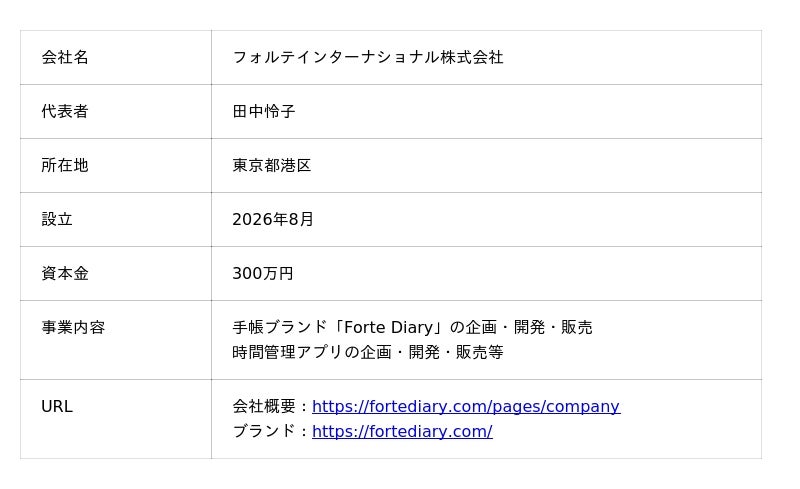The width and height of the screenshot is (800, 489).
Task: Select the capital amount 300万円
Action: point(263,274)
